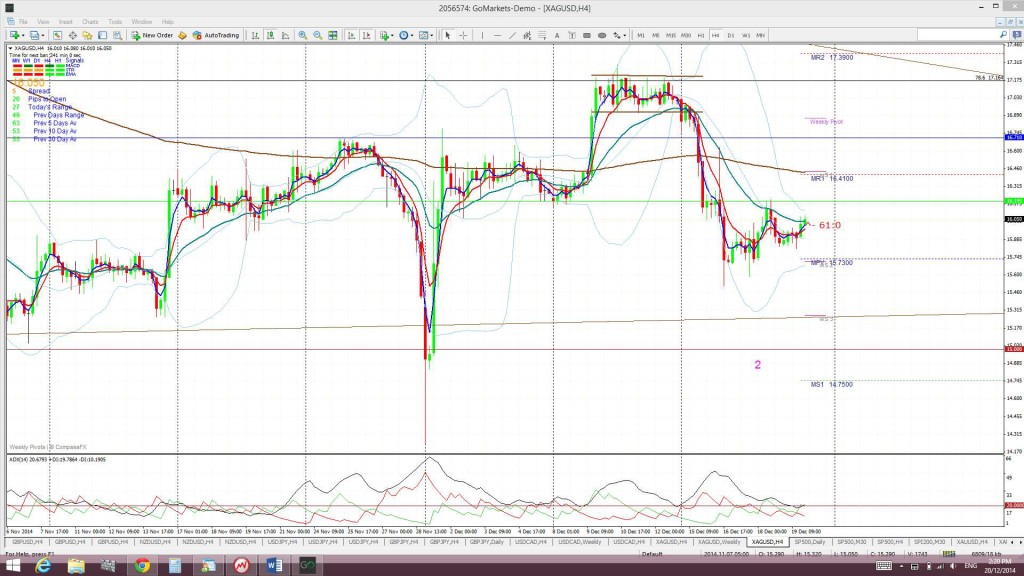Click the New Order button
Screen dimensions: 1024x576
click(152, 35)
